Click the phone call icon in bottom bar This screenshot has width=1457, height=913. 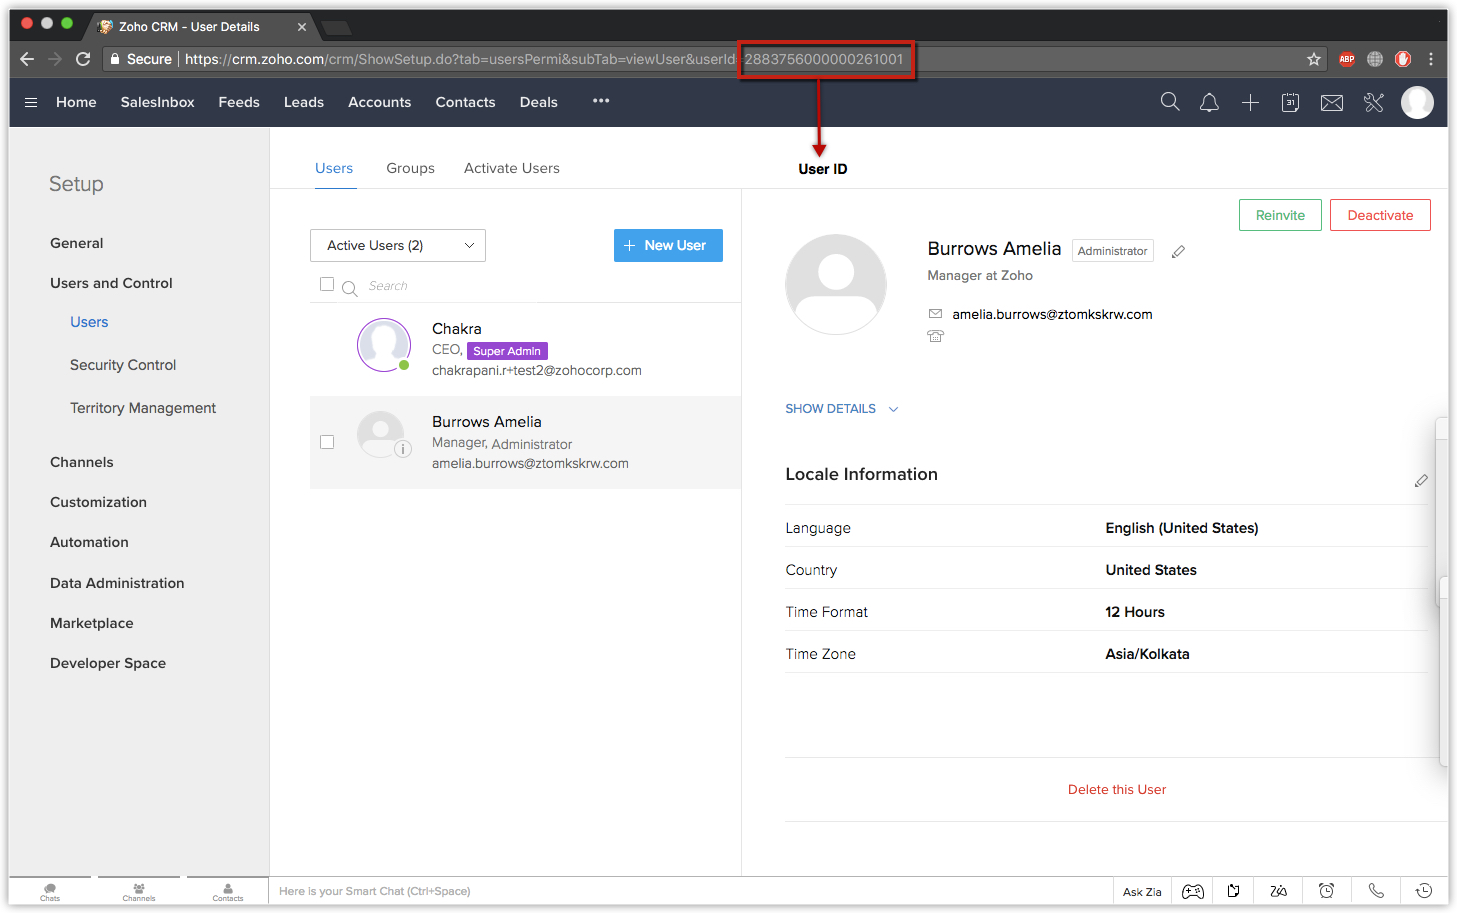(1376, 891)
